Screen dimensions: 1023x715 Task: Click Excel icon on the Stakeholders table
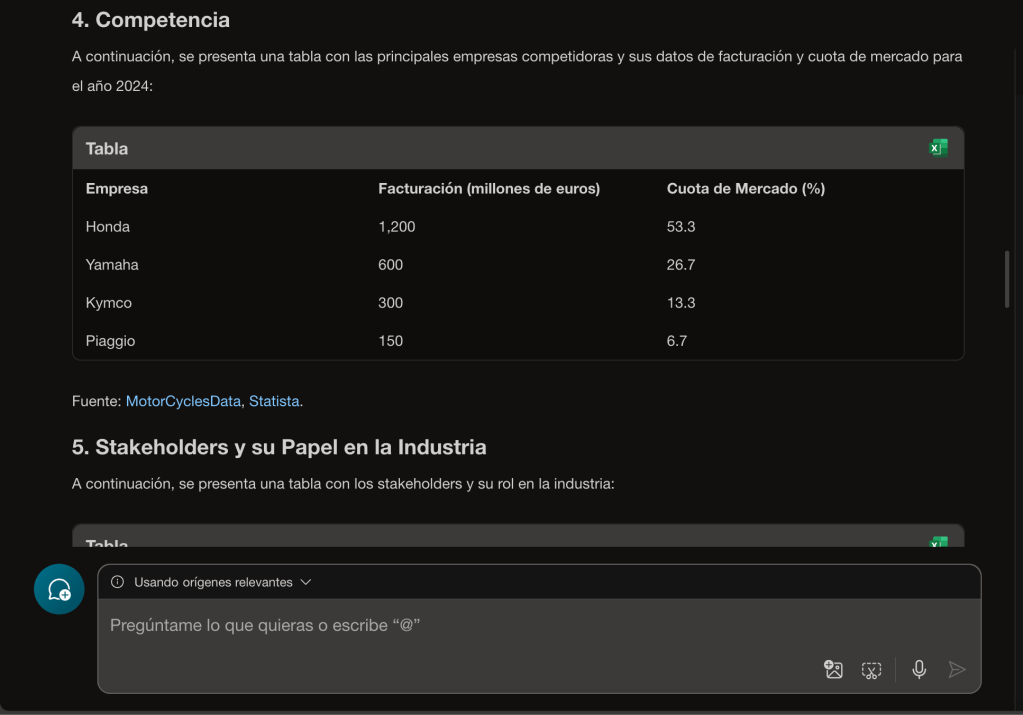point(938,541)
